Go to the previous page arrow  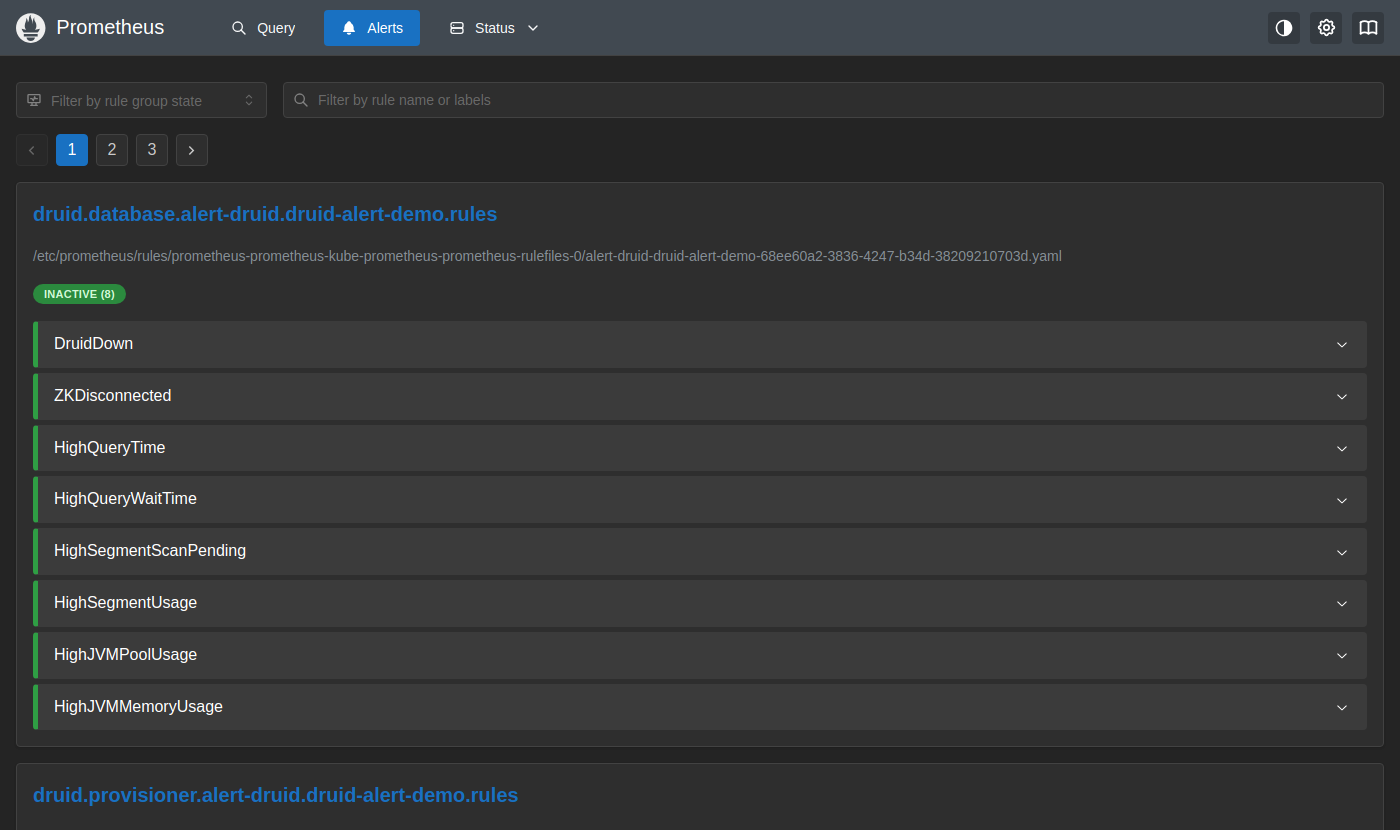click(x=32, y=150)
